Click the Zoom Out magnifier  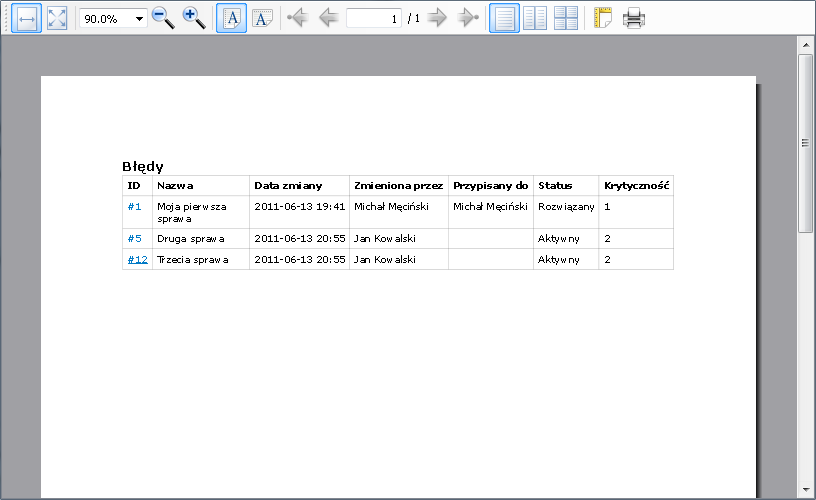163,18
